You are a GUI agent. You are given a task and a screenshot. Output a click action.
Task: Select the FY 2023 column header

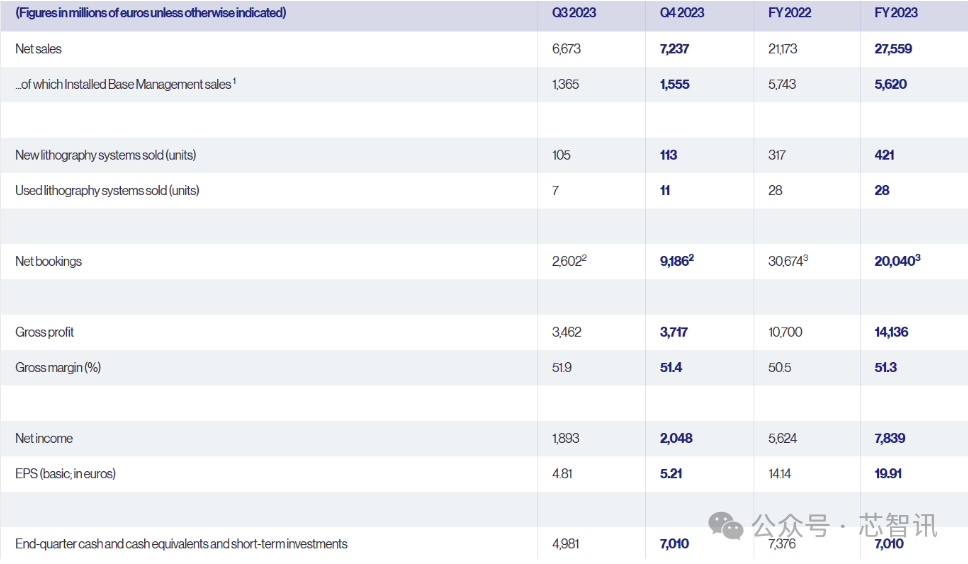pos(896,13)
